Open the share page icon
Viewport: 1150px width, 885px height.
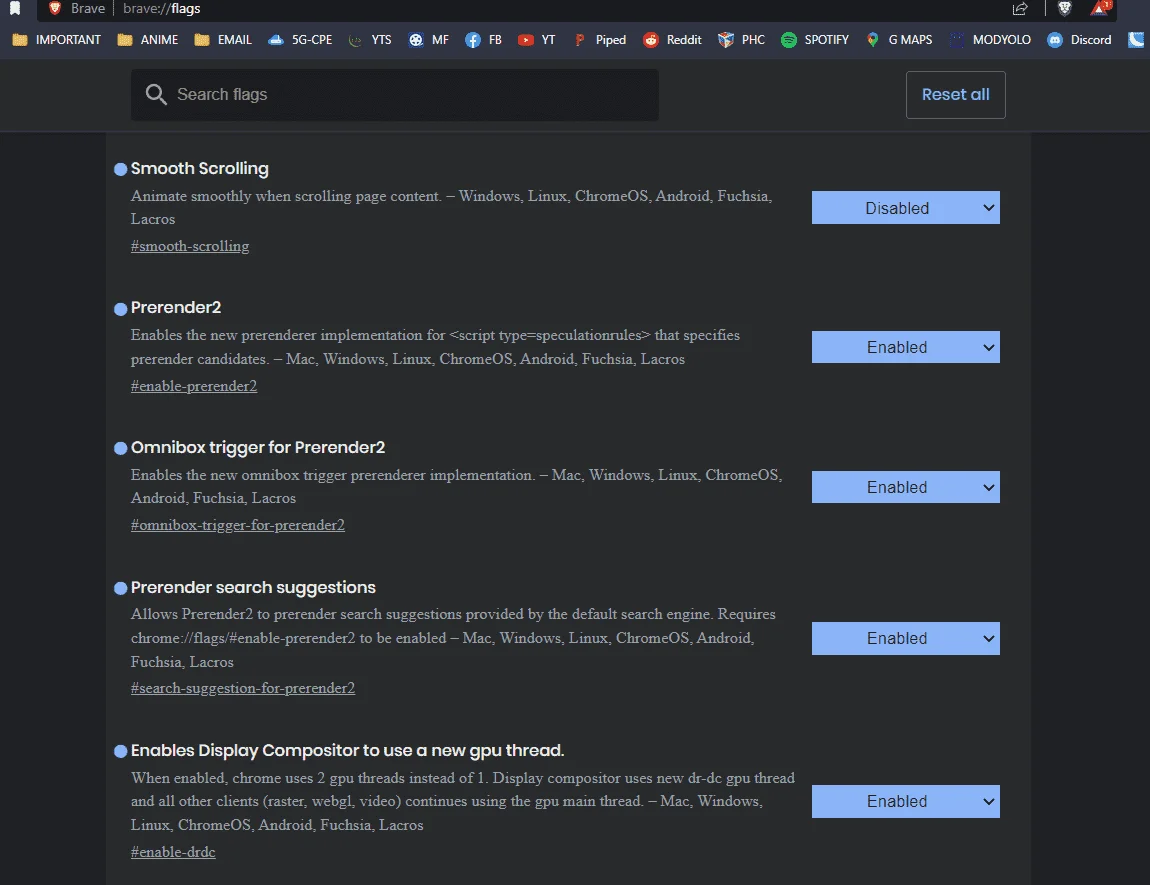pos(1020,9)
